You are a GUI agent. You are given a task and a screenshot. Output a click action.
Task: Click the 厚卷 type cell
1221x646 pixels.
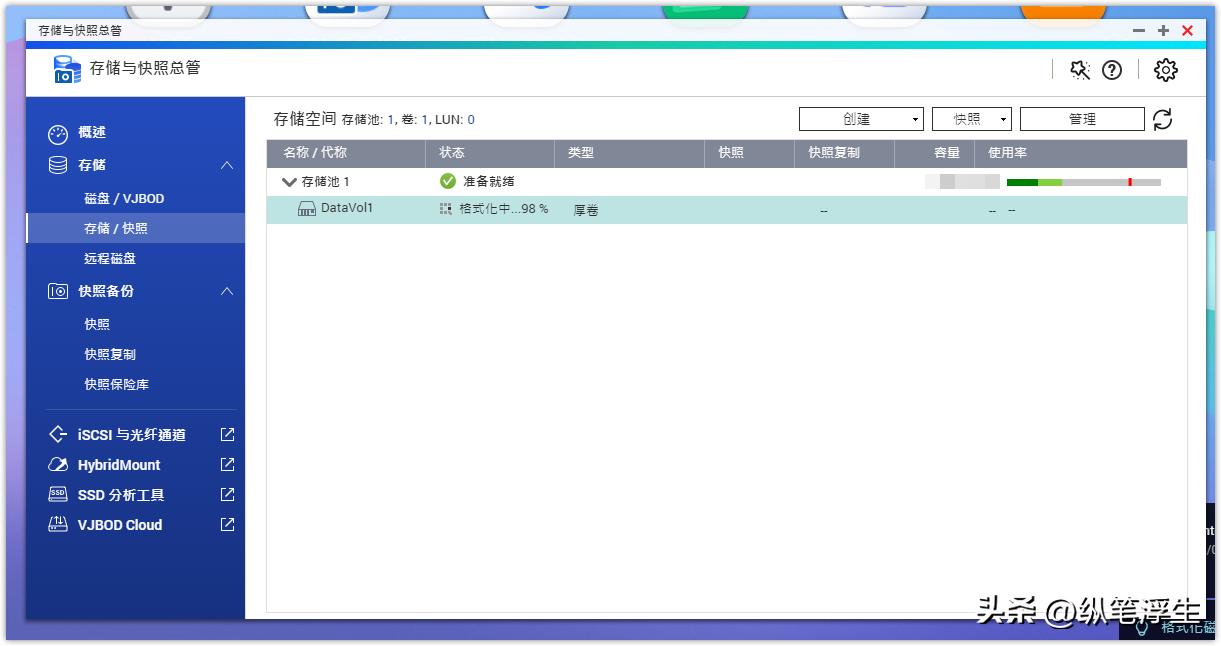click(586, 211)
